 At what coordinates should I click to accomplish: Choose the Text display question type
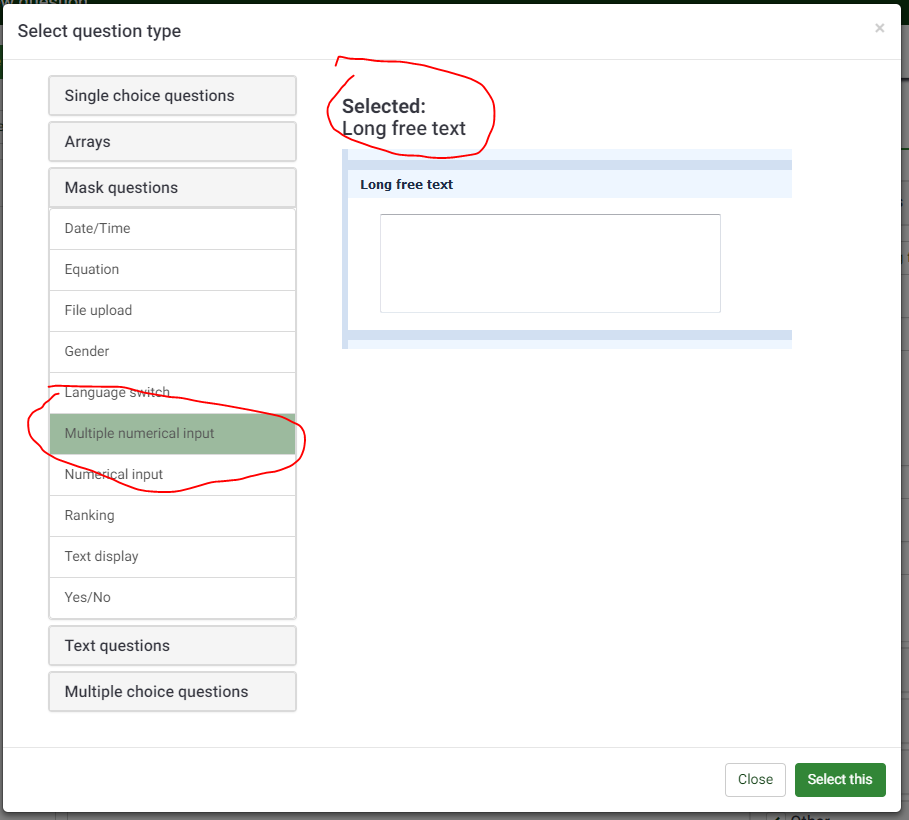(x=172, y=557)
